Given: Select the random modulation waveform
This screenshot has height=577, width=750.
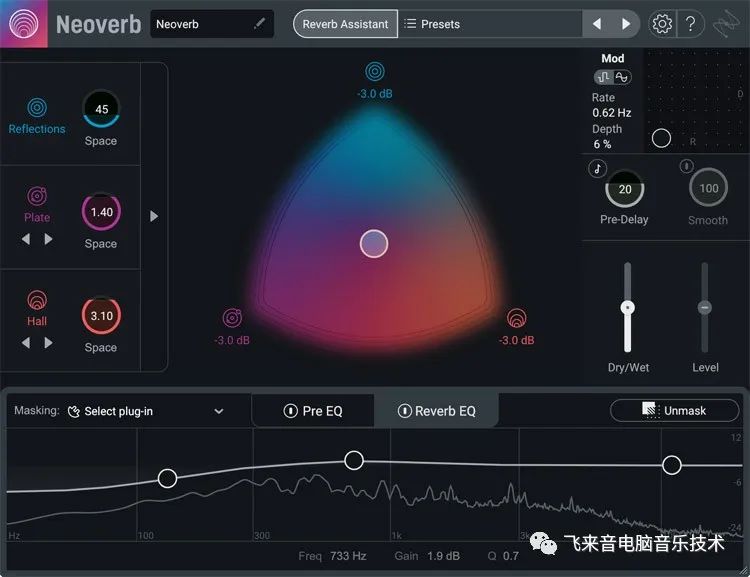Looking at the screenshot, I should coord(604,77).
